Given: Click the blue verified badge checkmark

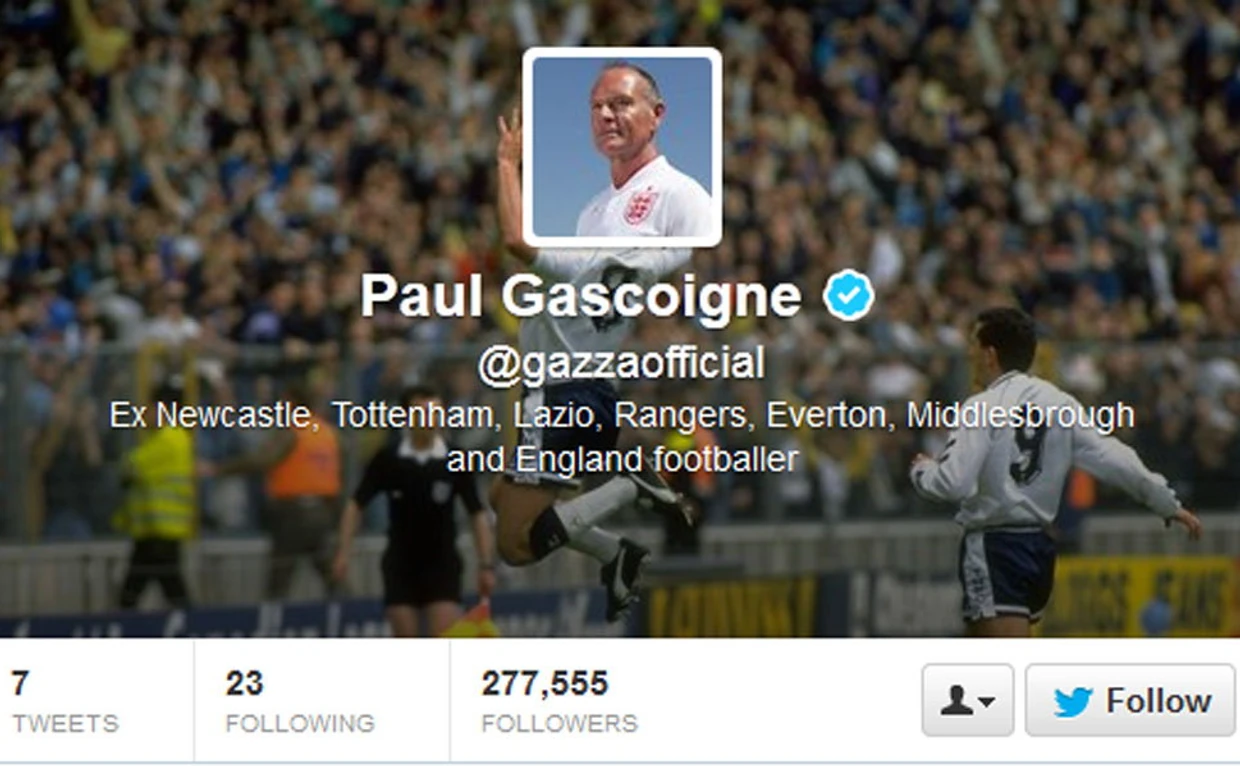Looking at the screenshot, I should pos(848,296).
